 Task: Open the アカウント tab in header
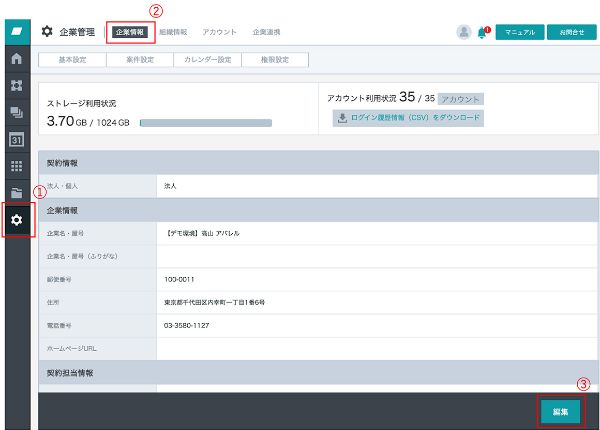[219, 32]
